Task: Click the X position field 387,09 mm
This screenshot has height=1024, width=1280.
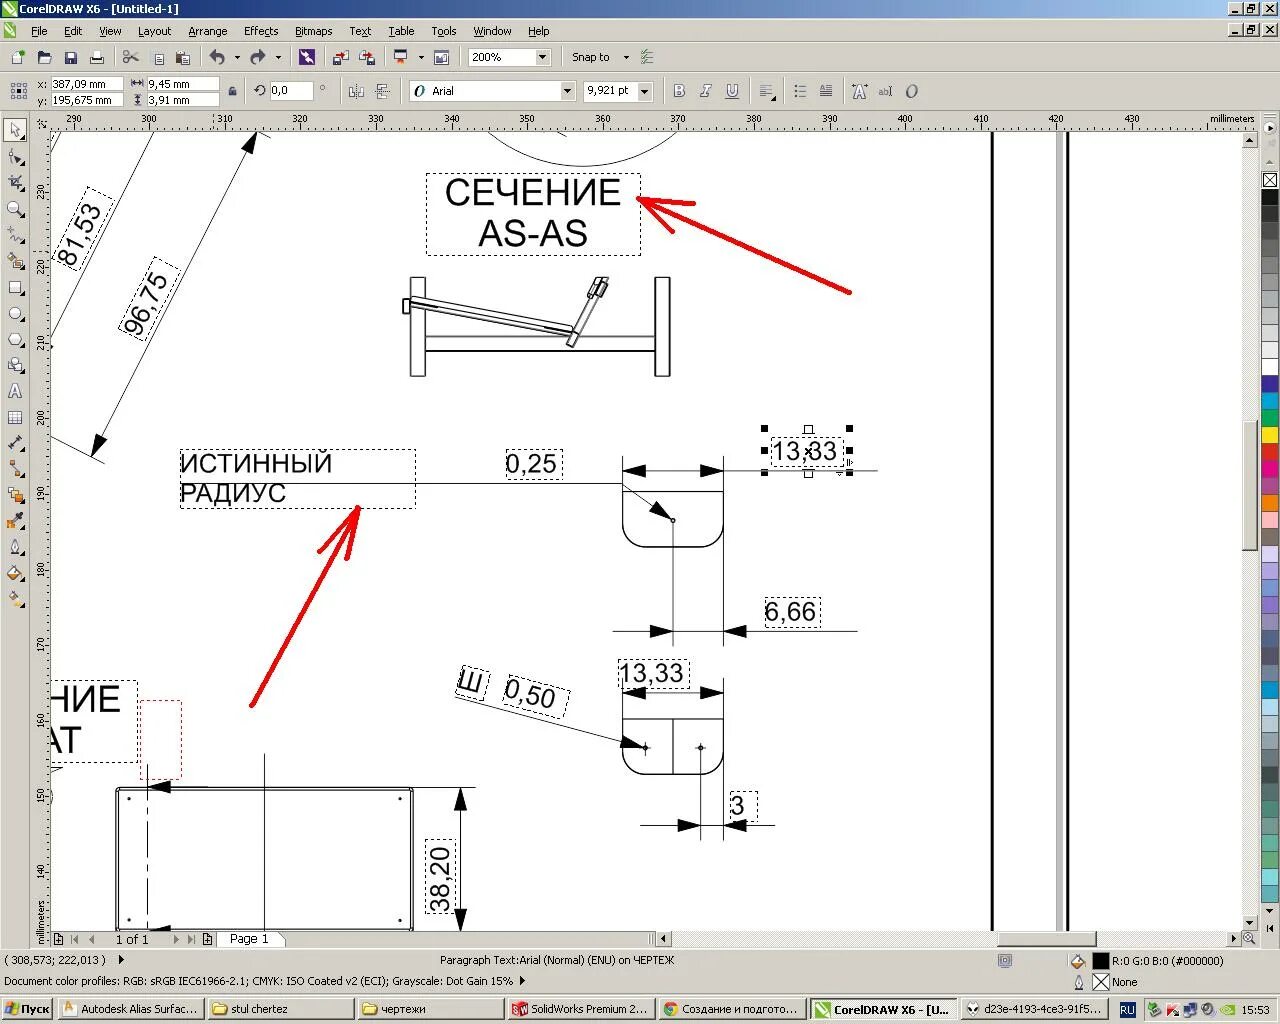Action: [x=87, y=84]
